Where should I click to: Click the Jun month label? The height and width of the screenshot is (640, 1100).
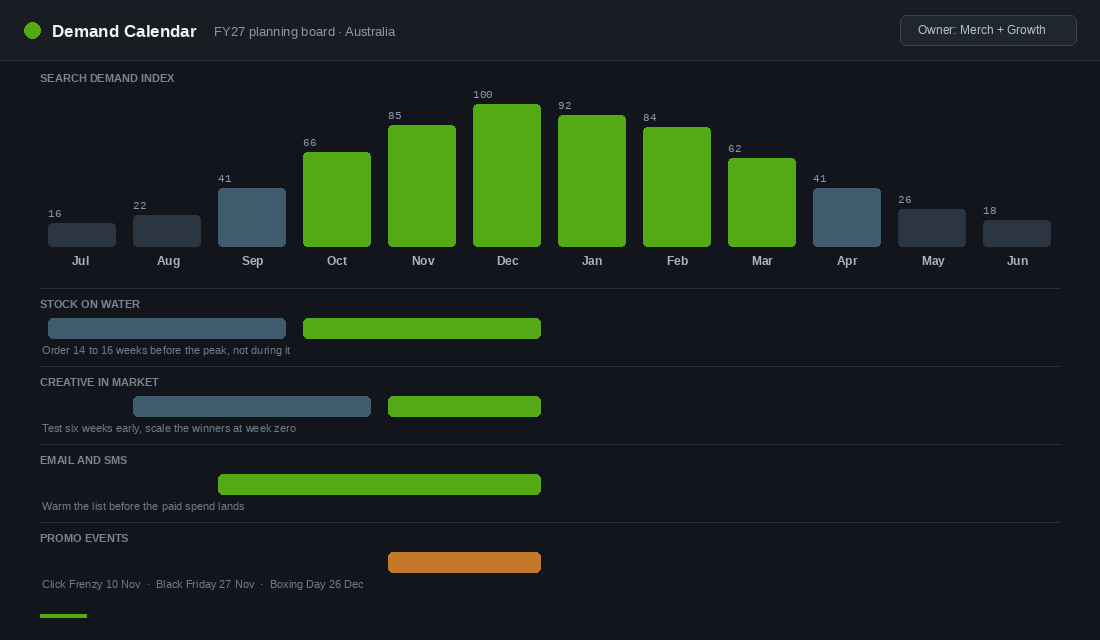click(x=1017, y=260)
